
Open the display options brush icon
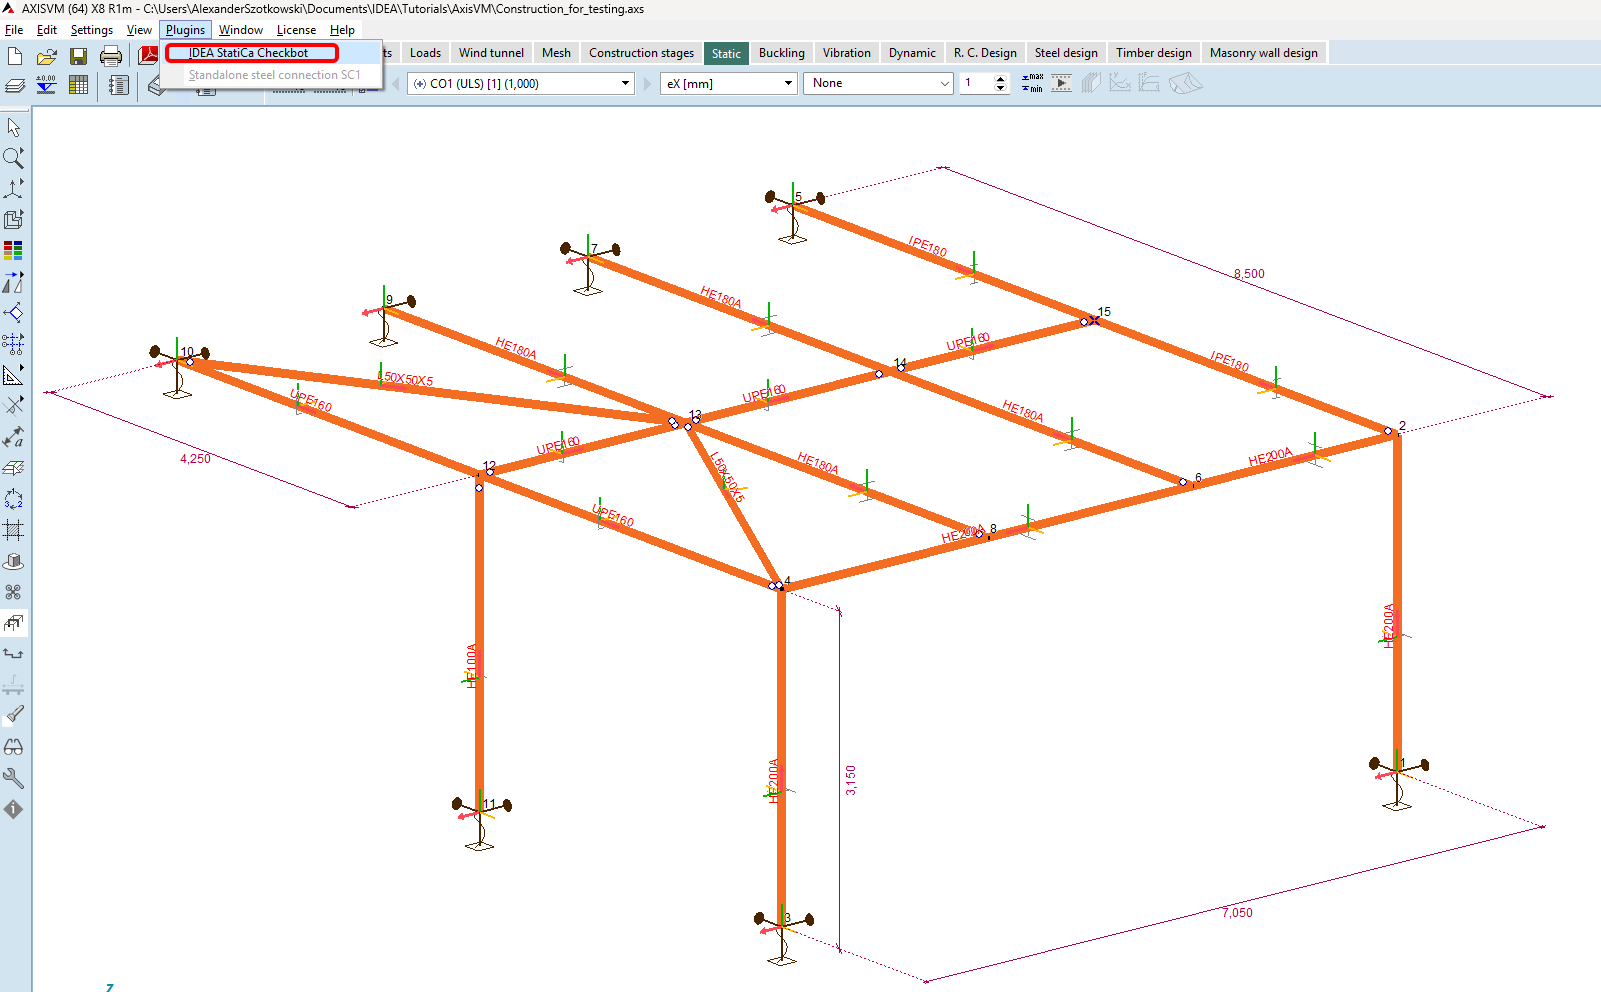click(14, 715)
